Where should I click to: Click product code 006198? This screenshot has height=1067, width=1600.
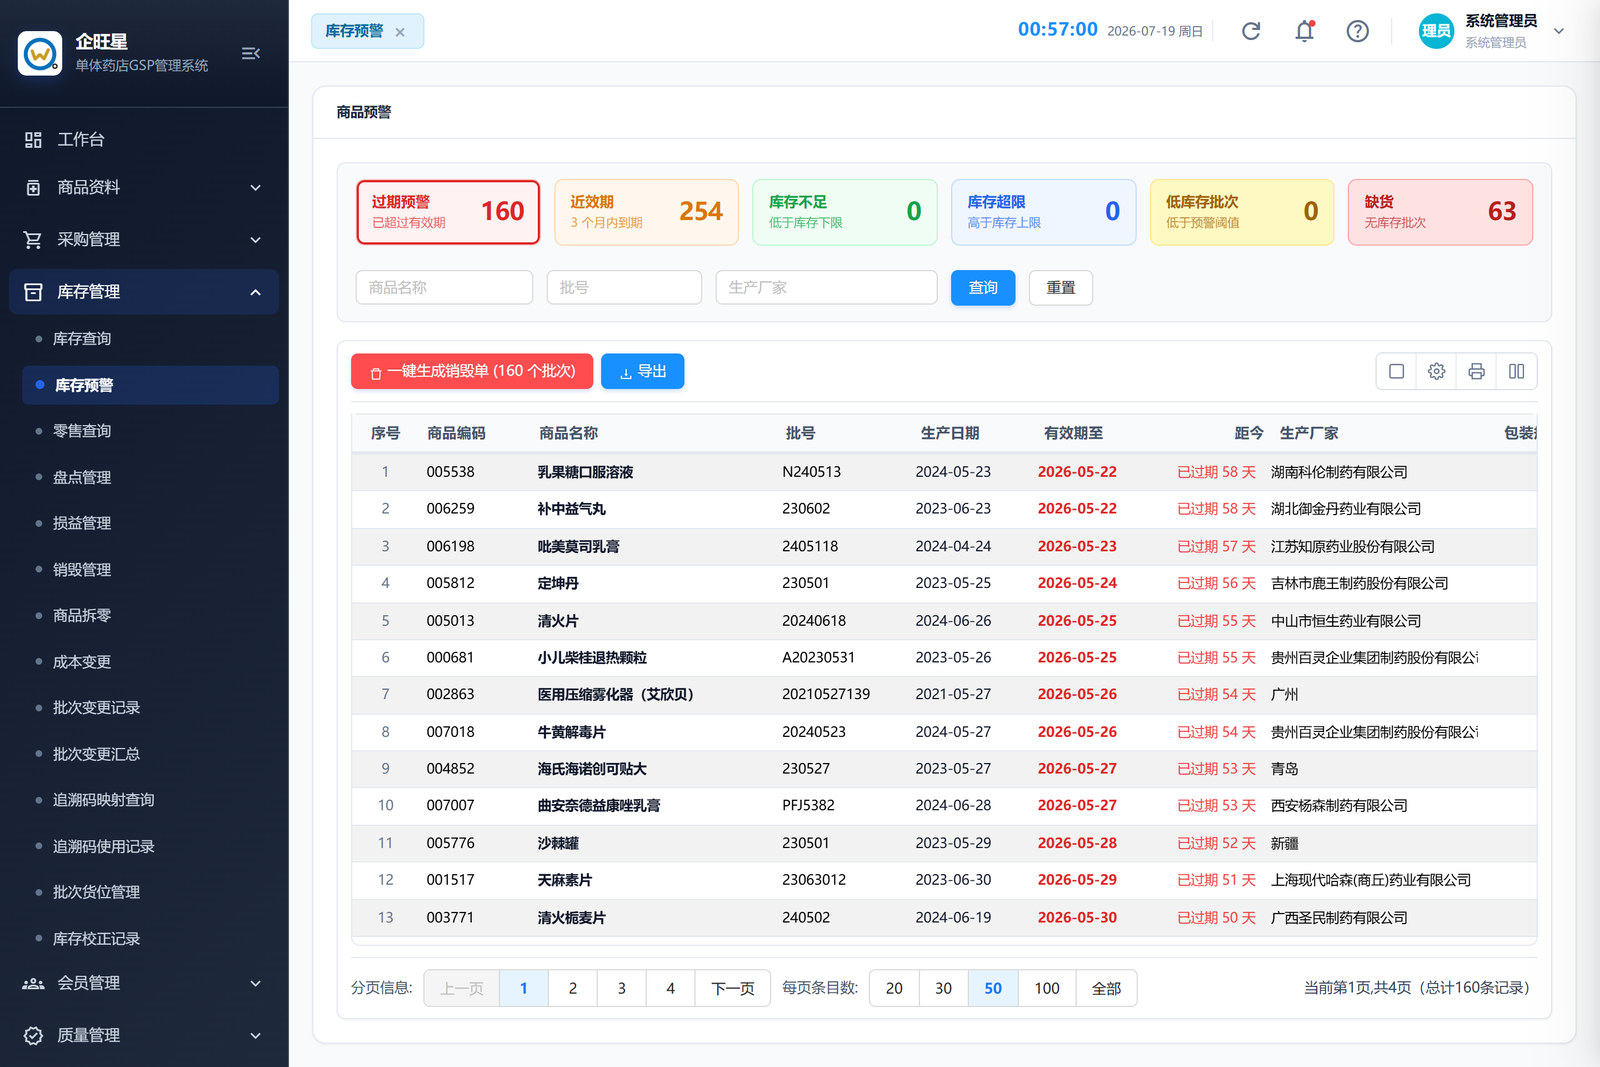(x=451, y=547)
